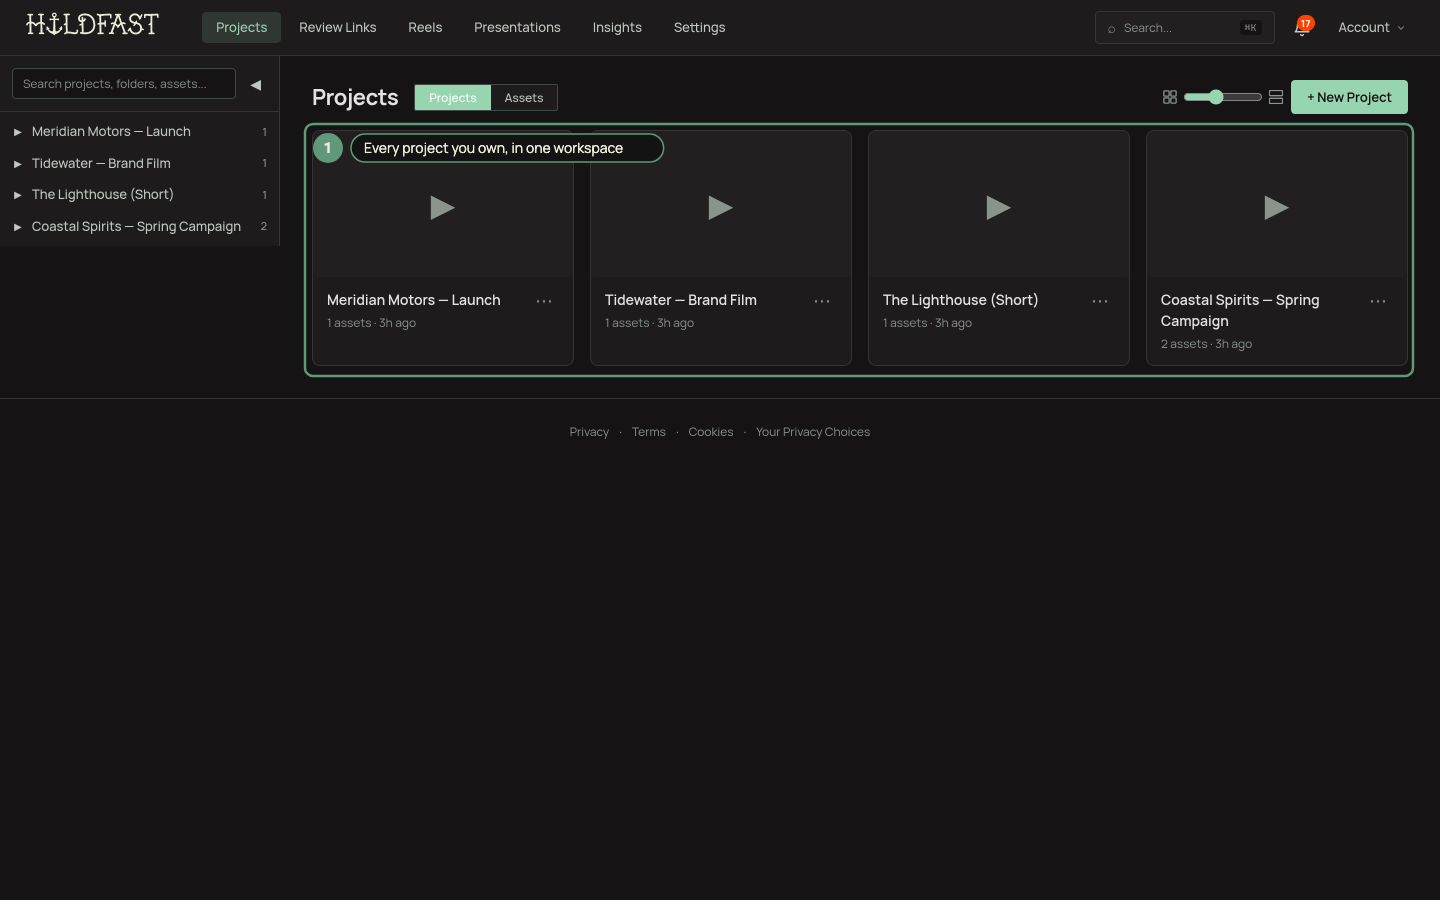Screen dimensions: 1440x900
Task: Switch to grid view icon
Action: click(1170, 97)
